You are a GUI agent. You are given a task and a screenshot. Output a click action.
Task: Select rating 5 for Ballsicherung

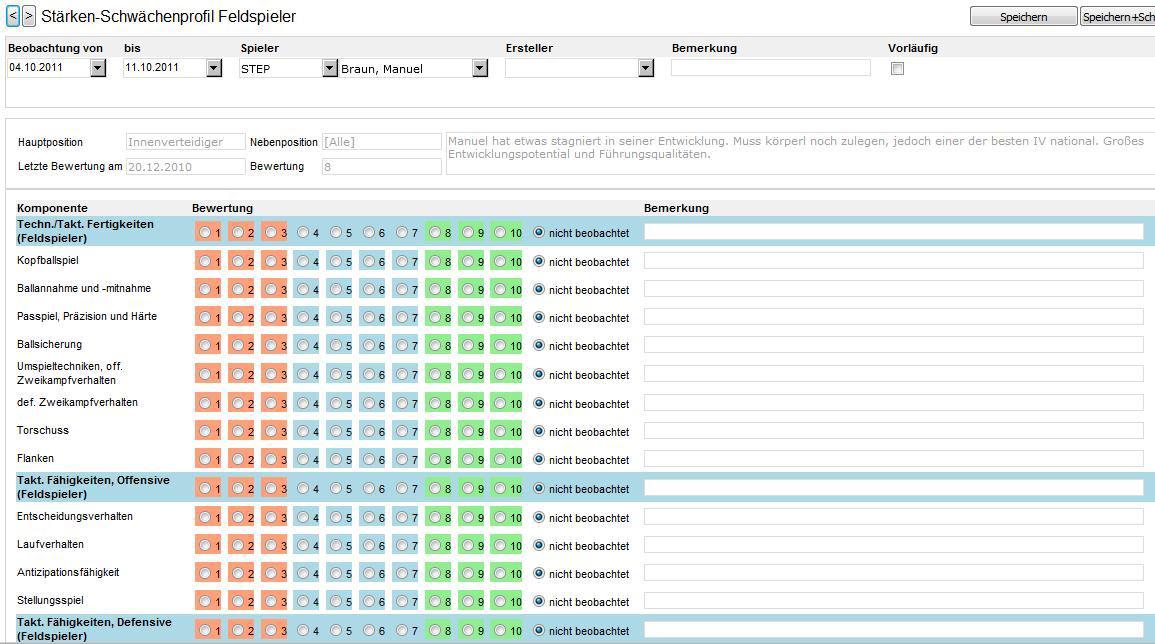pos(336,345)
